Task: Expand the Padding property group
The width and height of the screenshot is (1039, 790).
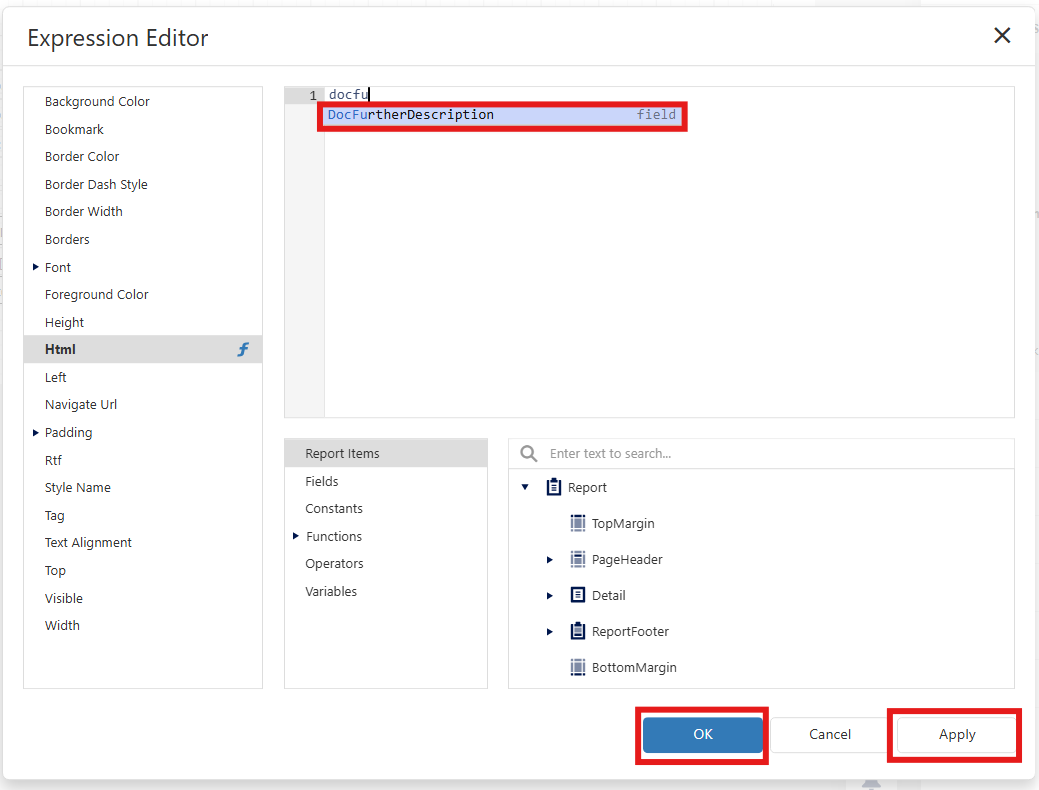Action: [36, 433]
